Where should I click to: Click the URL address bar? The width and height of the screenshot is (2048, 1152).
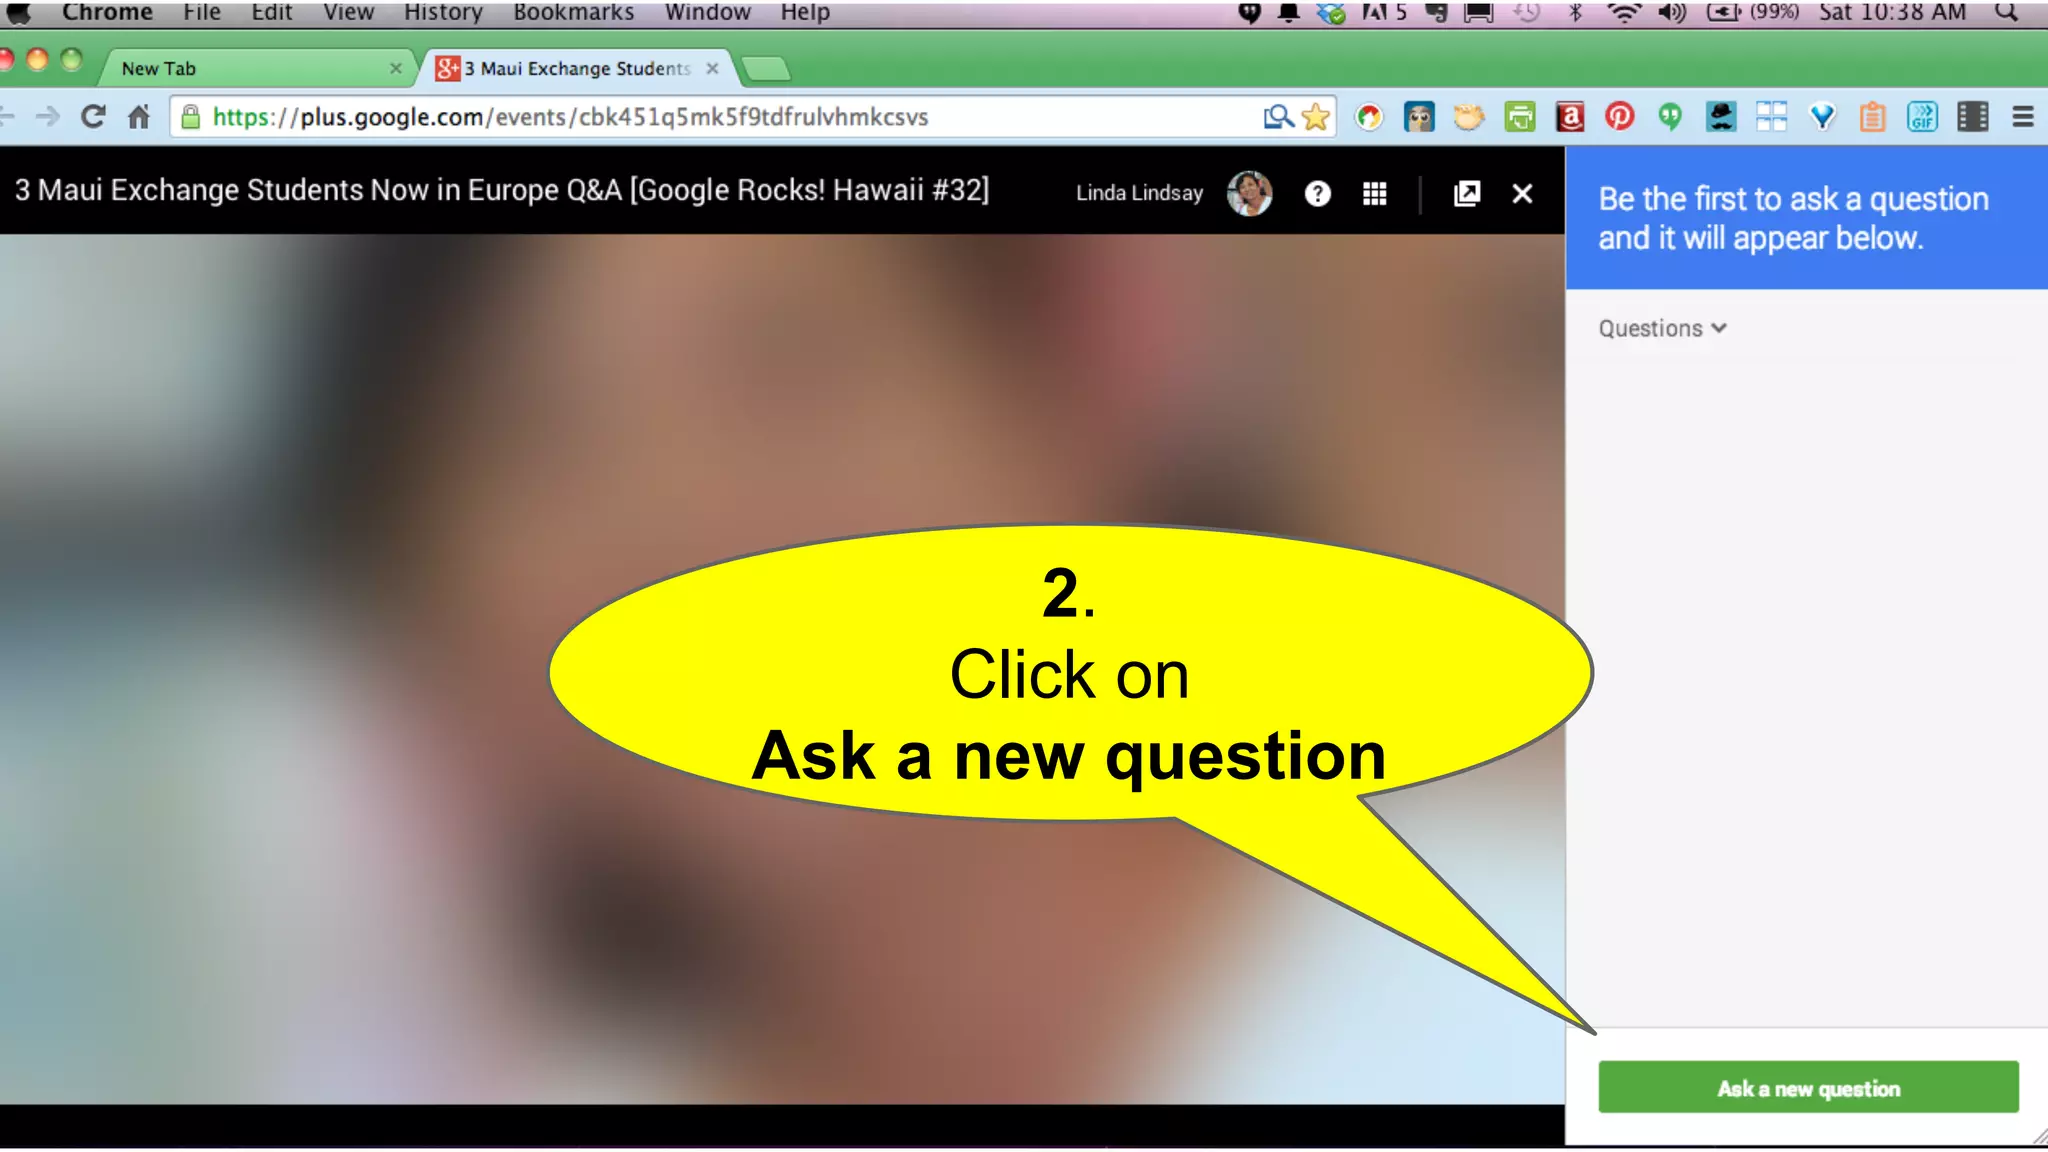click(x=700, y=117)
